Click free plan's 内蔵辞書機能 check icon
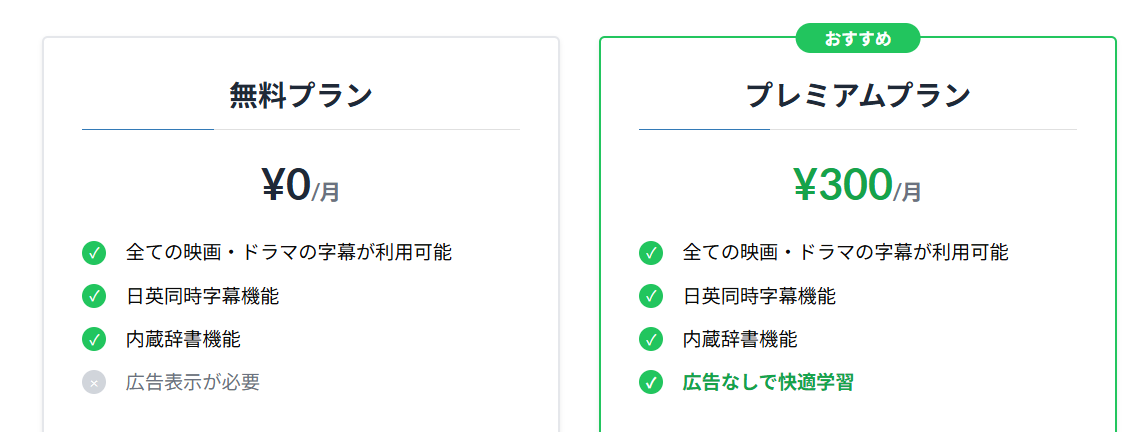Image resolution: width=1132 pixels, height=432 pixels. 94,339
